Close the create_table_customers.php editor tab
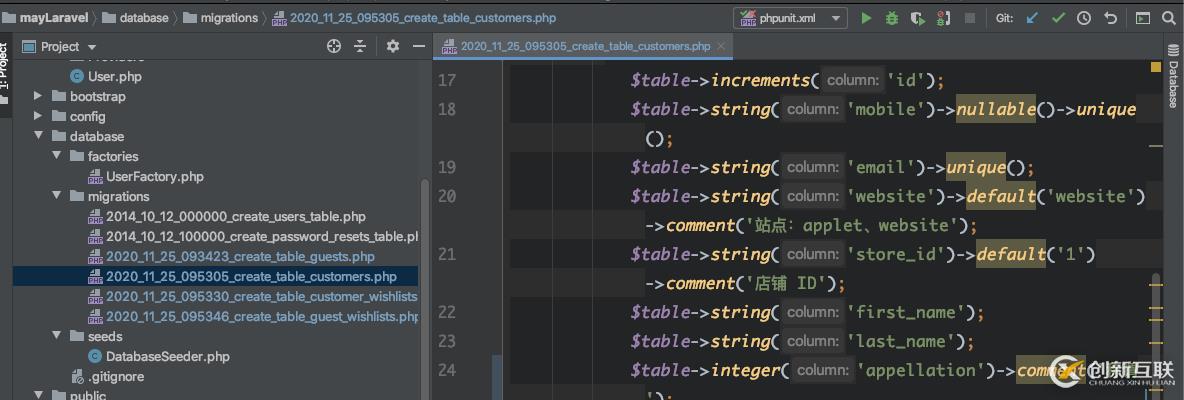The height and width of the screenshot is (400, 1184). [x=720, y=46]
